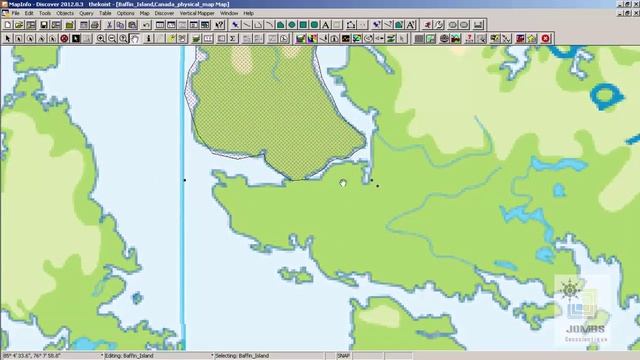Click the Print icon
This screenshot has width=640, height=360.
coord(95,25)
